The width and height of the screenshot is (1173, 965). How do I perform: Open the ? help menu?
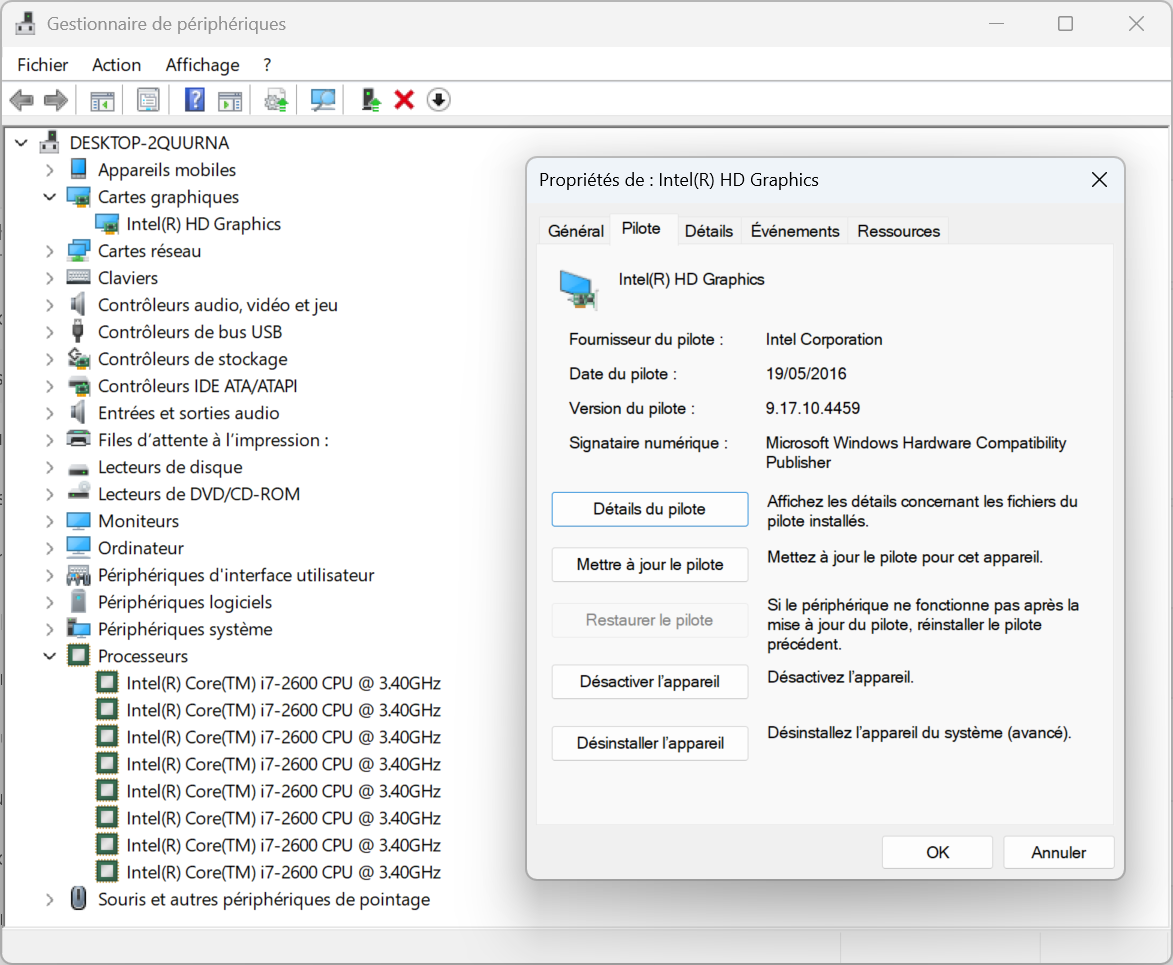click(267, 65)
